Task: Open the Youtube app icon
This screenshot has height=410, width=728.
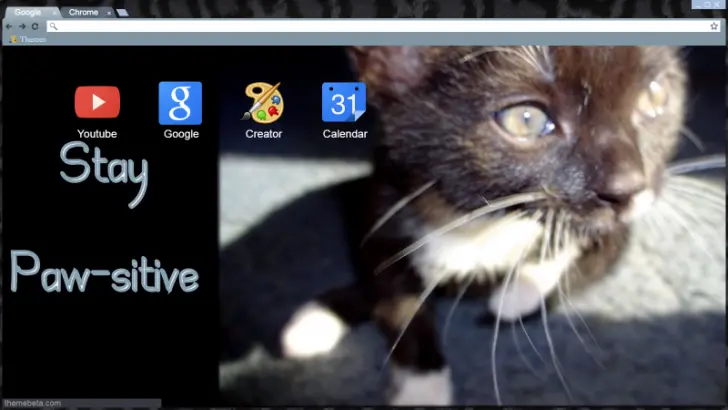Action: click(97, 102)
